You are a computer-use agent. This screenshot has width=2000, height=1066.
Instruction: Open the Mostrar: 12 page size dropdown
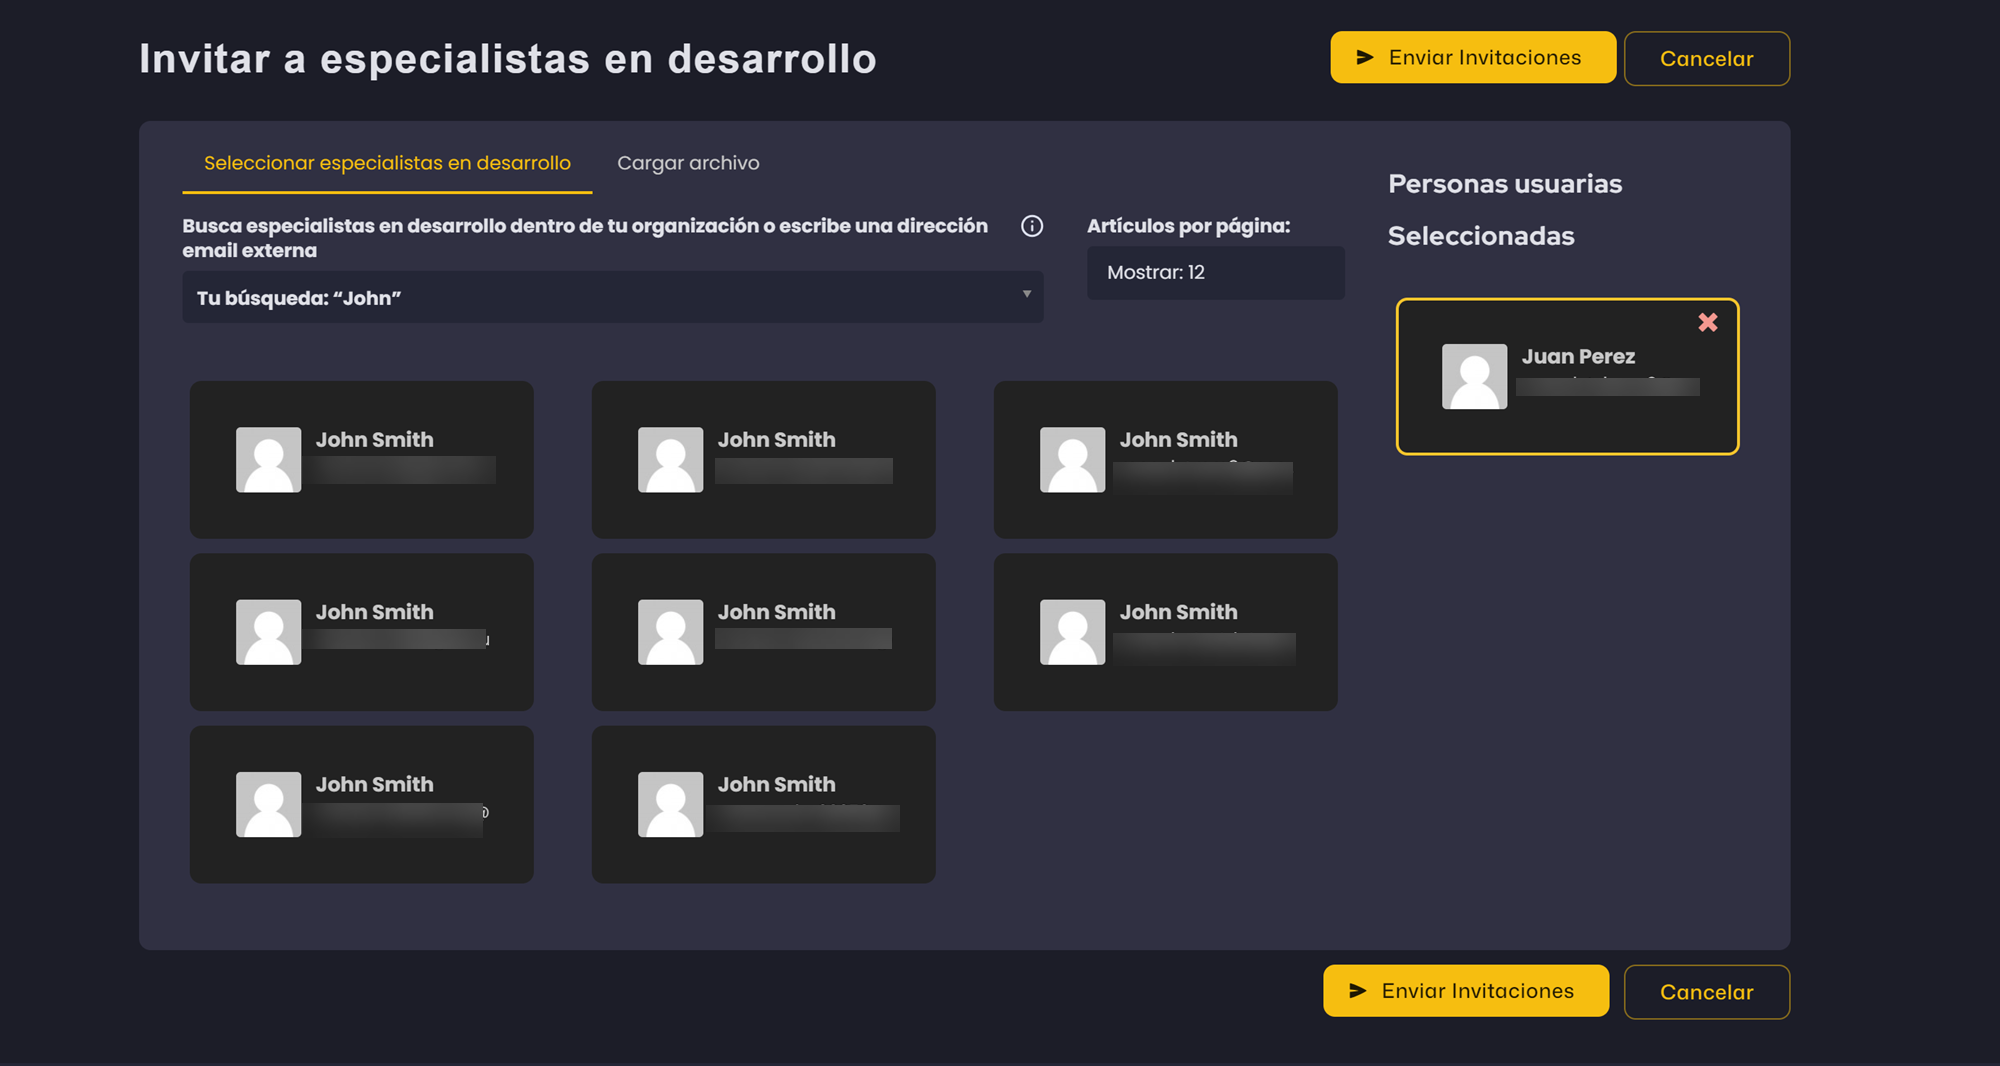pyautogui.click(x=1215, y=272)
